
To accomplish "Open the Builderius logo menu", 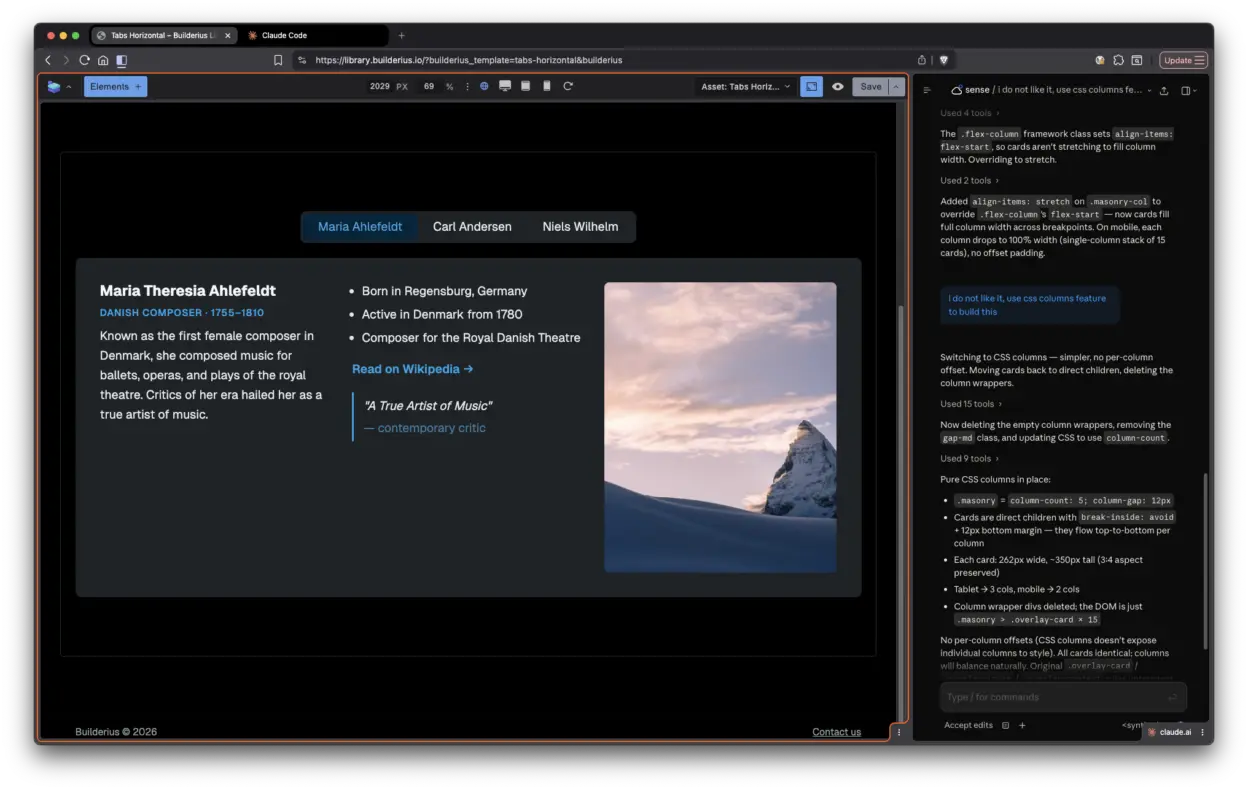I will 57,86.
